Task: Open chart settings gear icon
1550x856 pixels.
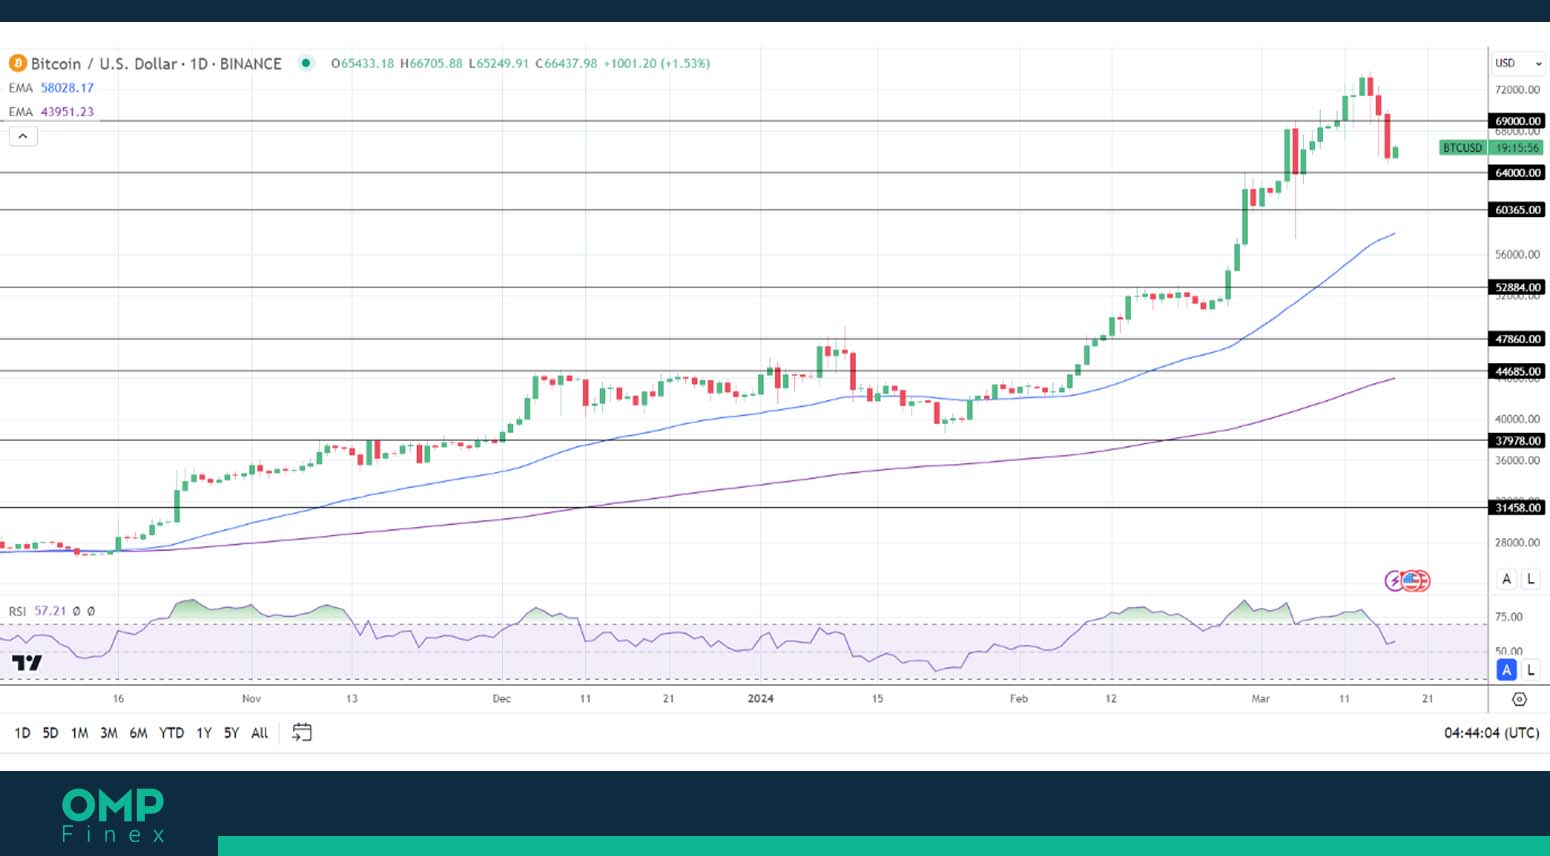Action: [1519, 699]
